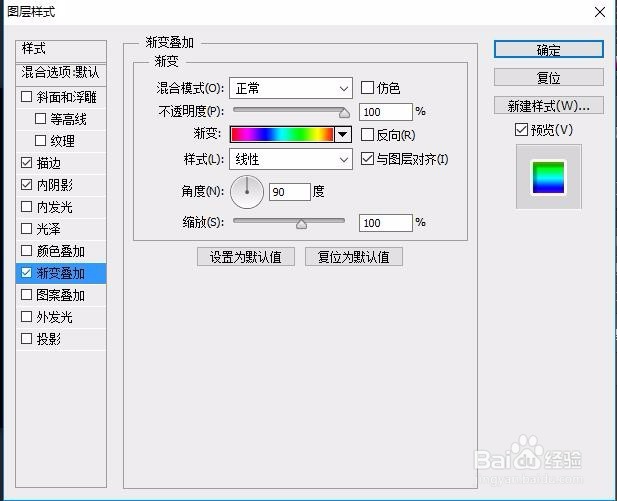Uncheck the 描边 effect checkbox
This screenshot has width=617, height=501.
(x=26, y=163)
